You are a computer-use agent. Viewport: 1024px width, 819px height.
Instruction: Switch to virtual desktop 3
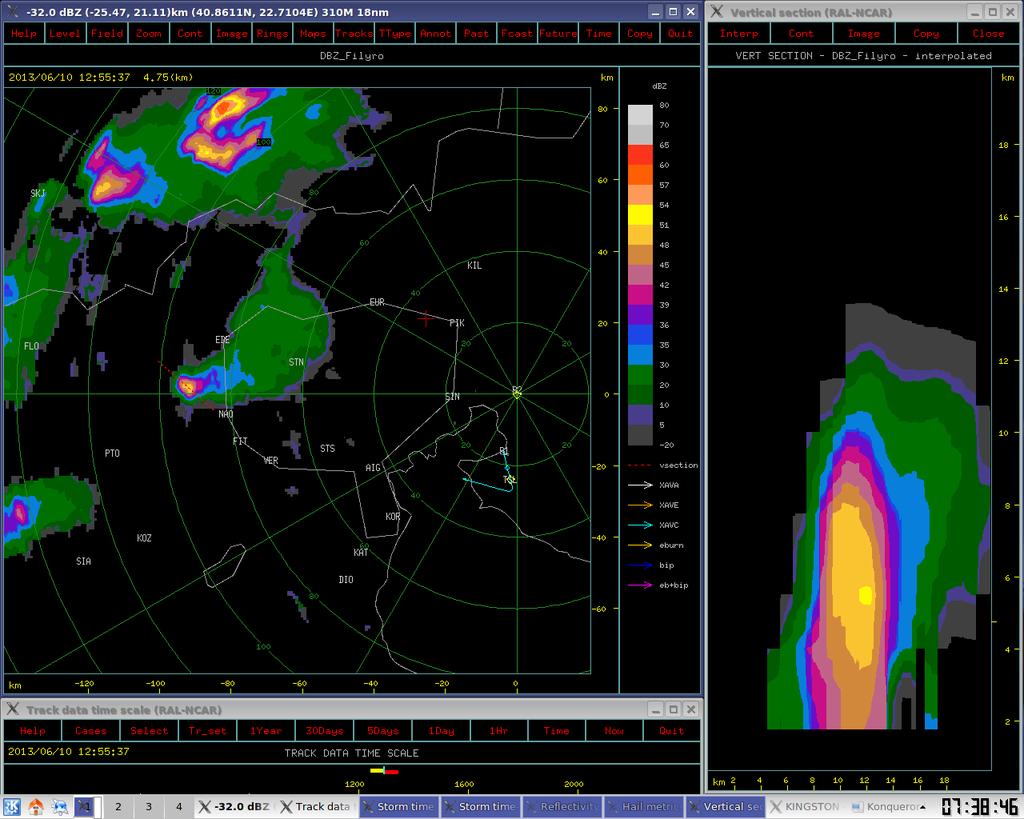(x=149, y=807)
